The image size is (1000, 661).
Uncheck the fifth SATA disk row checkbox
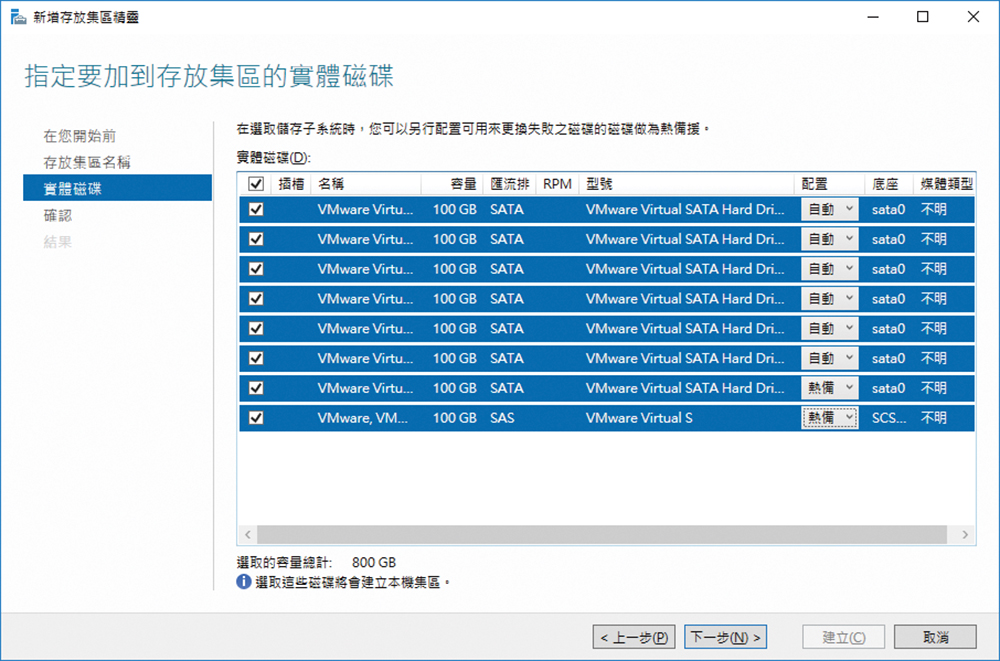click(x=256, y=329)
